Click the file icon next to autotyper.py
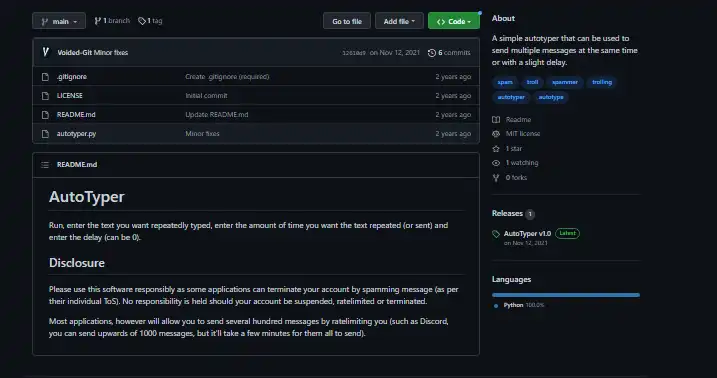The image size is (717, 378). point(45,134)
